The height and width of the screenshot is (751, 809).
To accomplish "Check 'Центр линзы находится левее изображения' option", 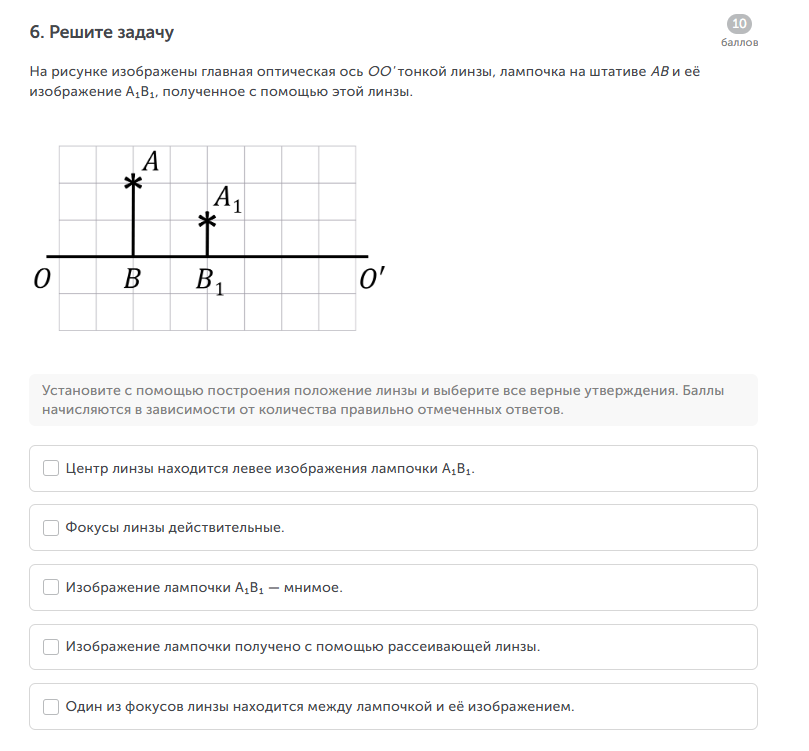I will 51,468.
